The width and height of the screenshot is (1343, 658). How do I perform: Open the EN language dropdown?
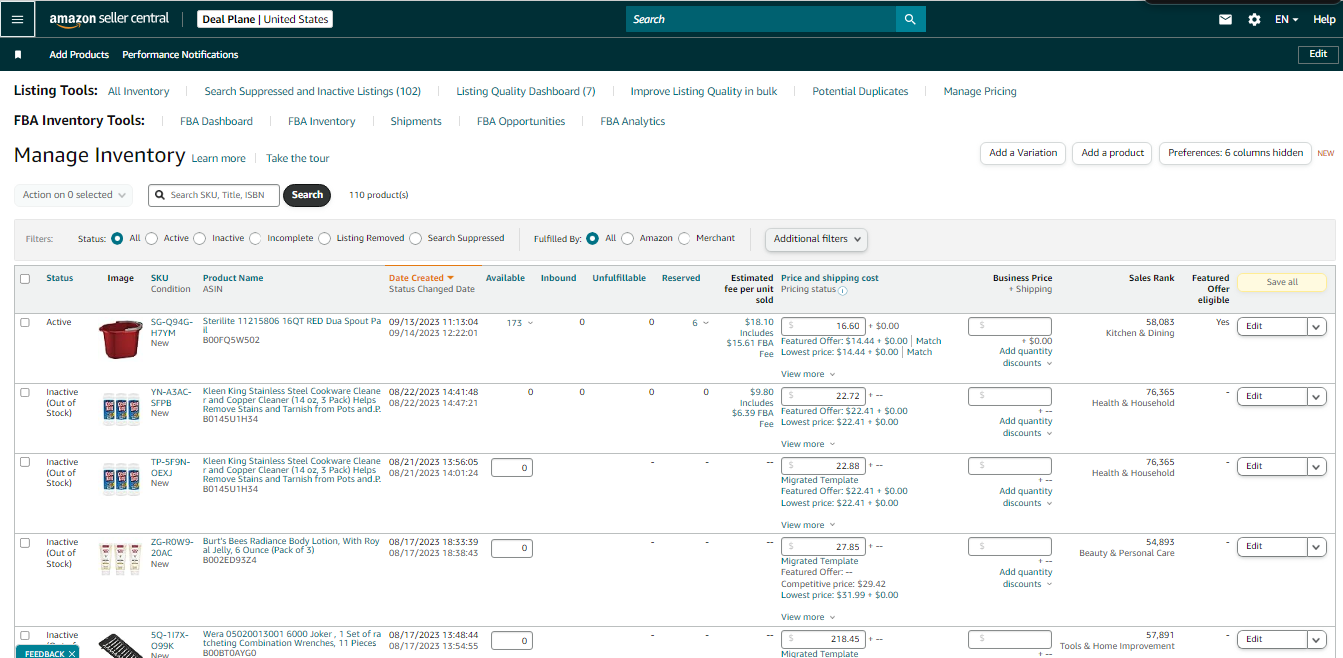(x=1286, y=19)
